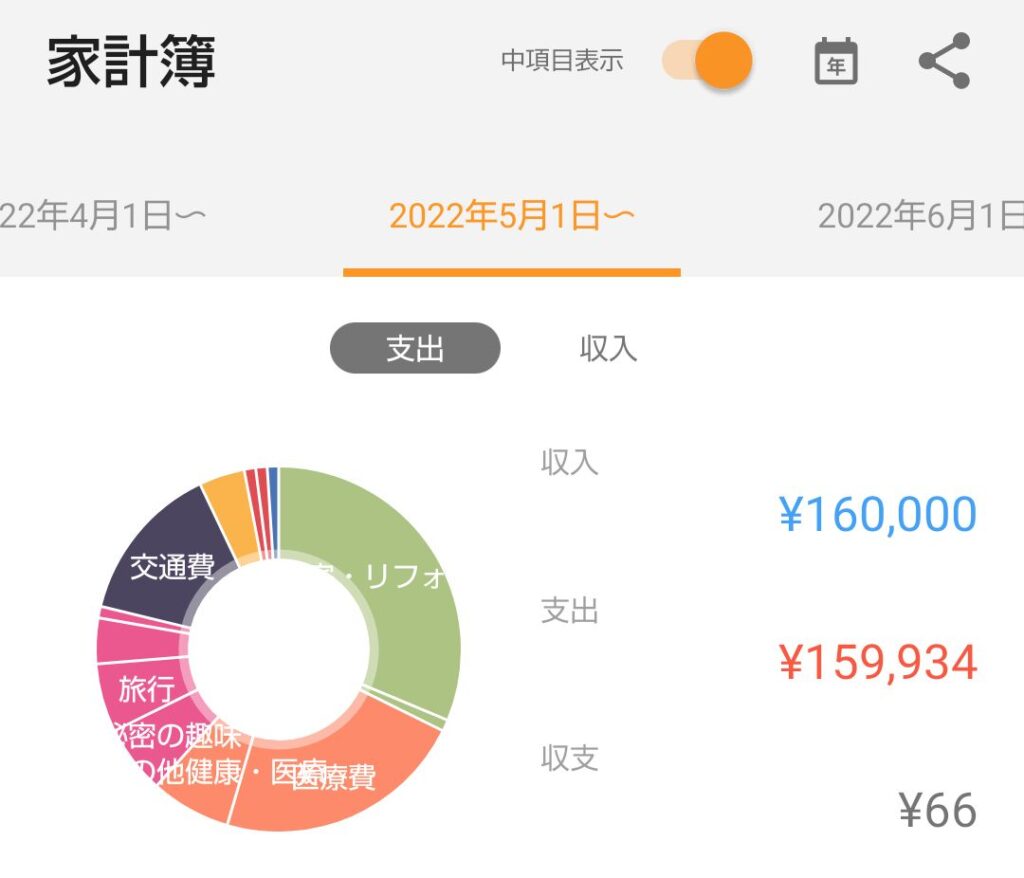
Task: Tap the ¥66 balance amount
Action: (x=937, y=810)
